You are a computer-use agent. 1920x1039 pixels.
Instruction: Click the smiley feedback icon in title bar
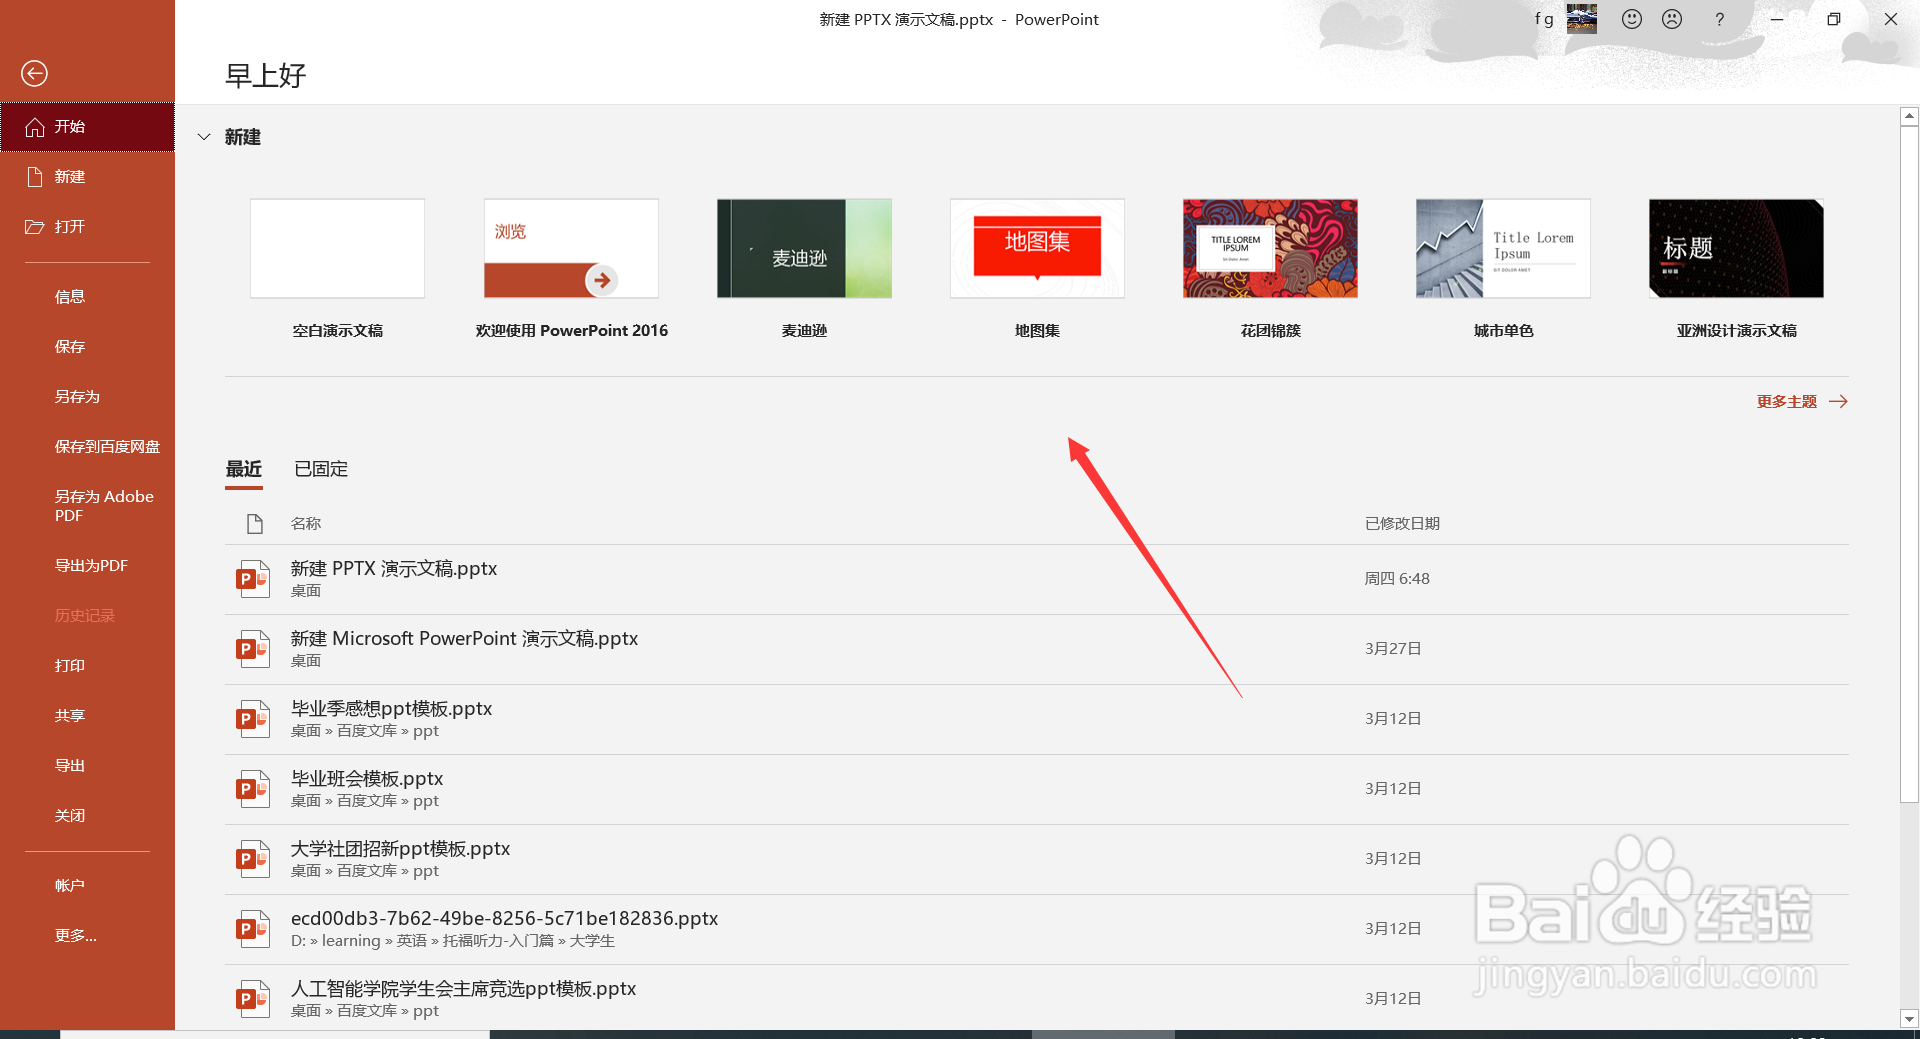pyautogui.click(x=1631, y=19)
